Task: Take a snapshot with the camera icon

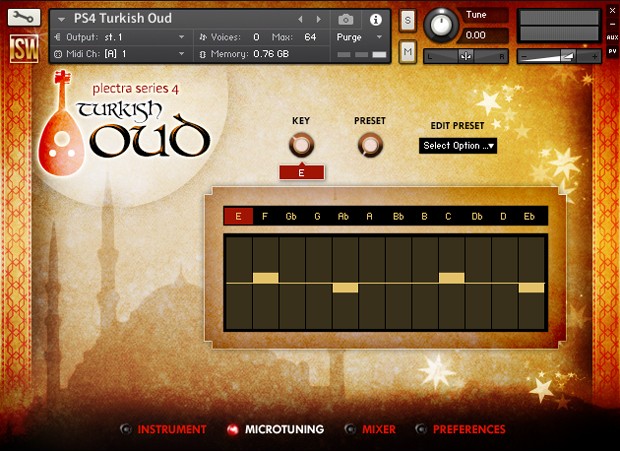Action: pyautogui.click(x=346, y=19)
